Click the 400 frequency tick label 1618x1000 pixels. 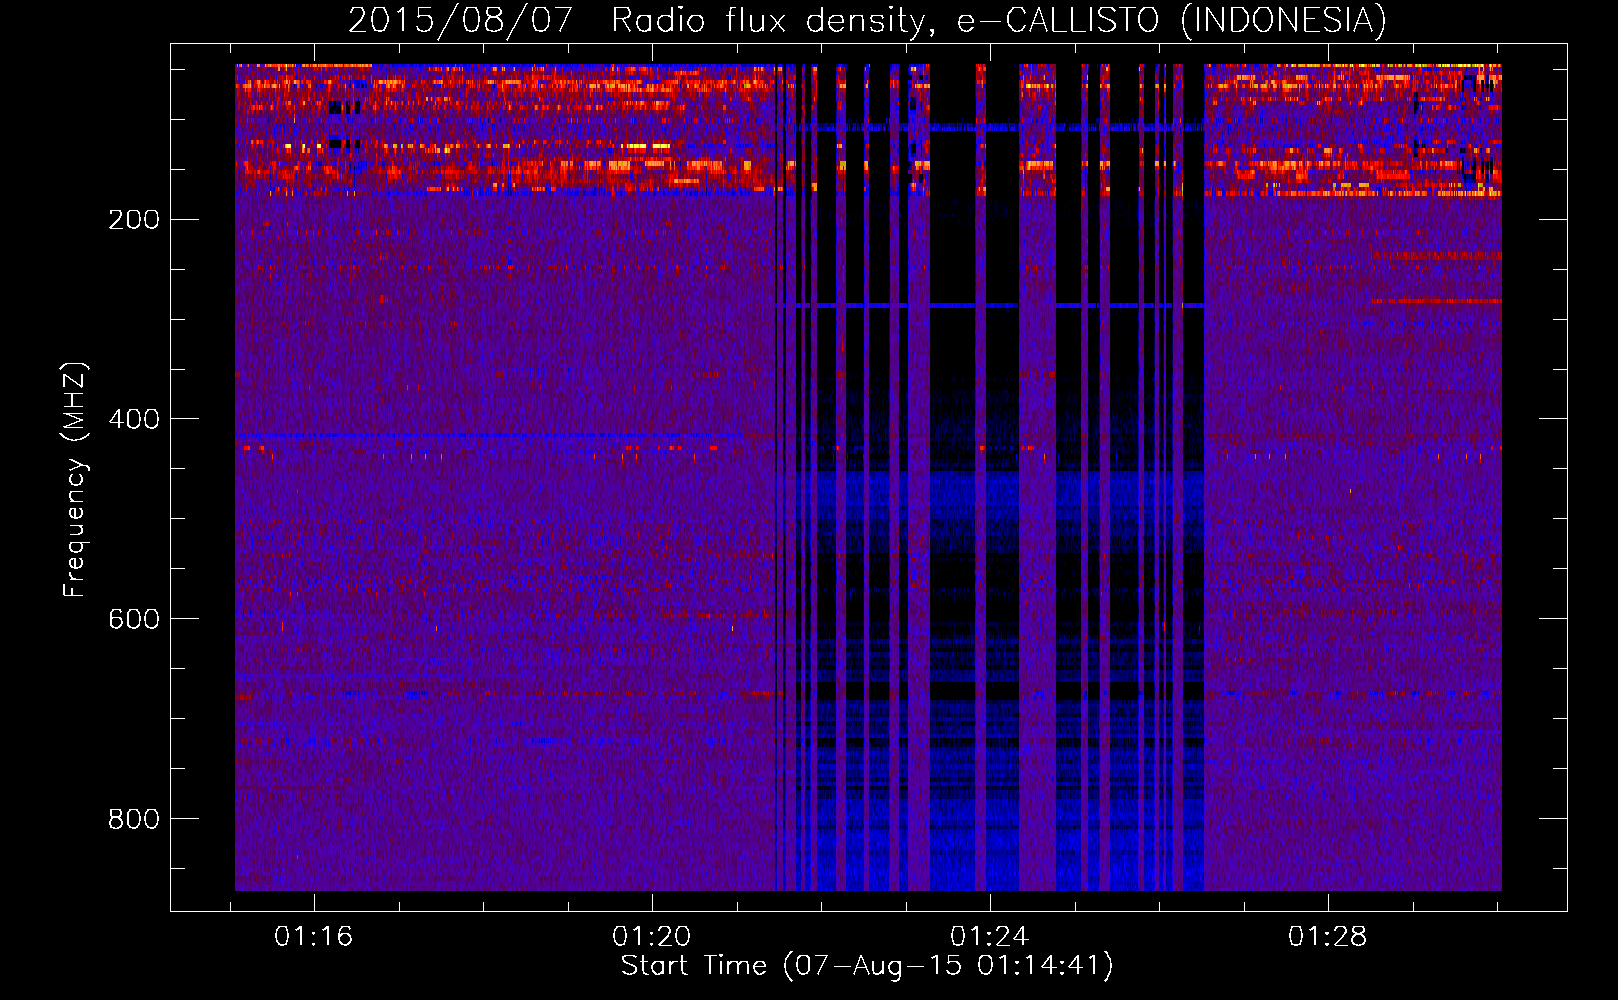[x=134, y=419]
